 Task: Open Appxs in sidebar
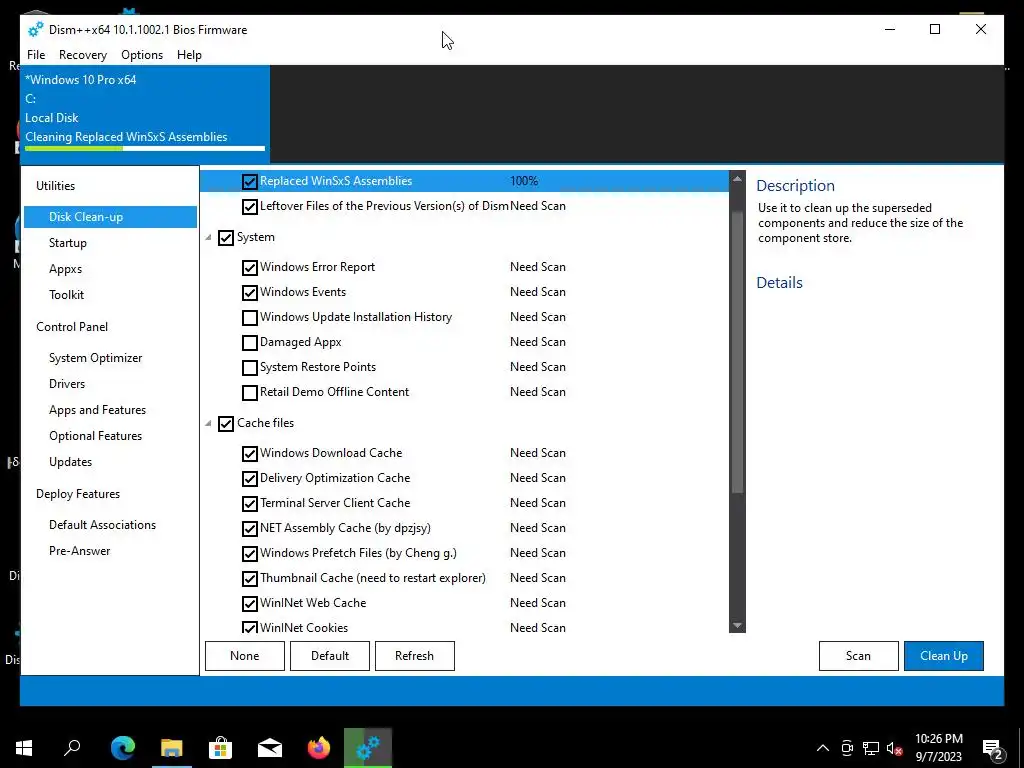click(x=65, y=269)
